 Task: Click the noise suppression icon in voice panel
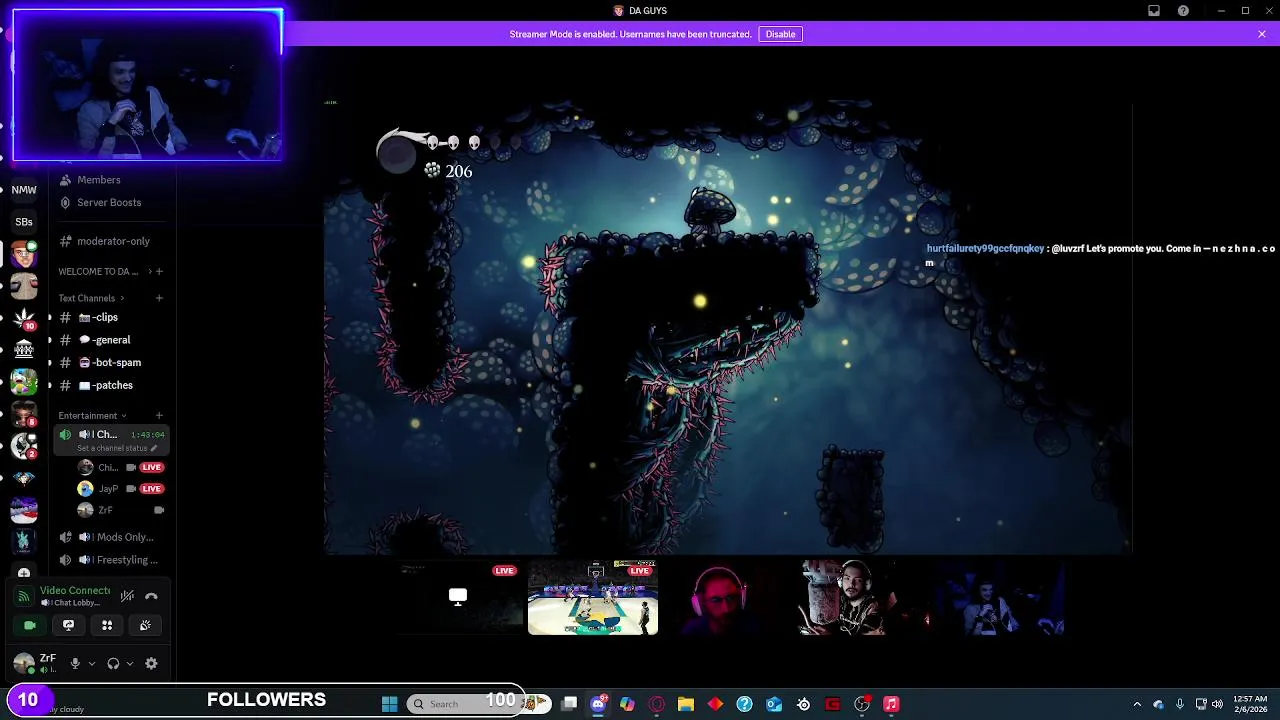(x=127, y=596)
